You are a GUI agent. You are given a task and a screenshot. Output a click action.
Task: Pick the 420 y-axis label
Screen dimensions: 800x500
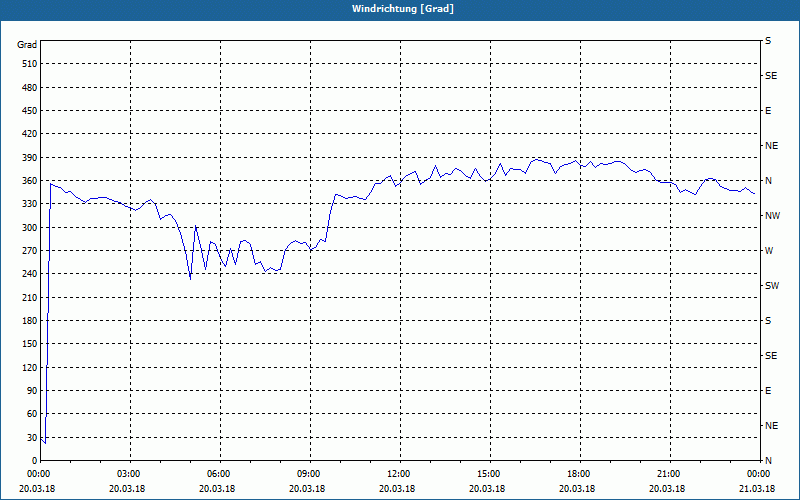[x=30, y=134]
